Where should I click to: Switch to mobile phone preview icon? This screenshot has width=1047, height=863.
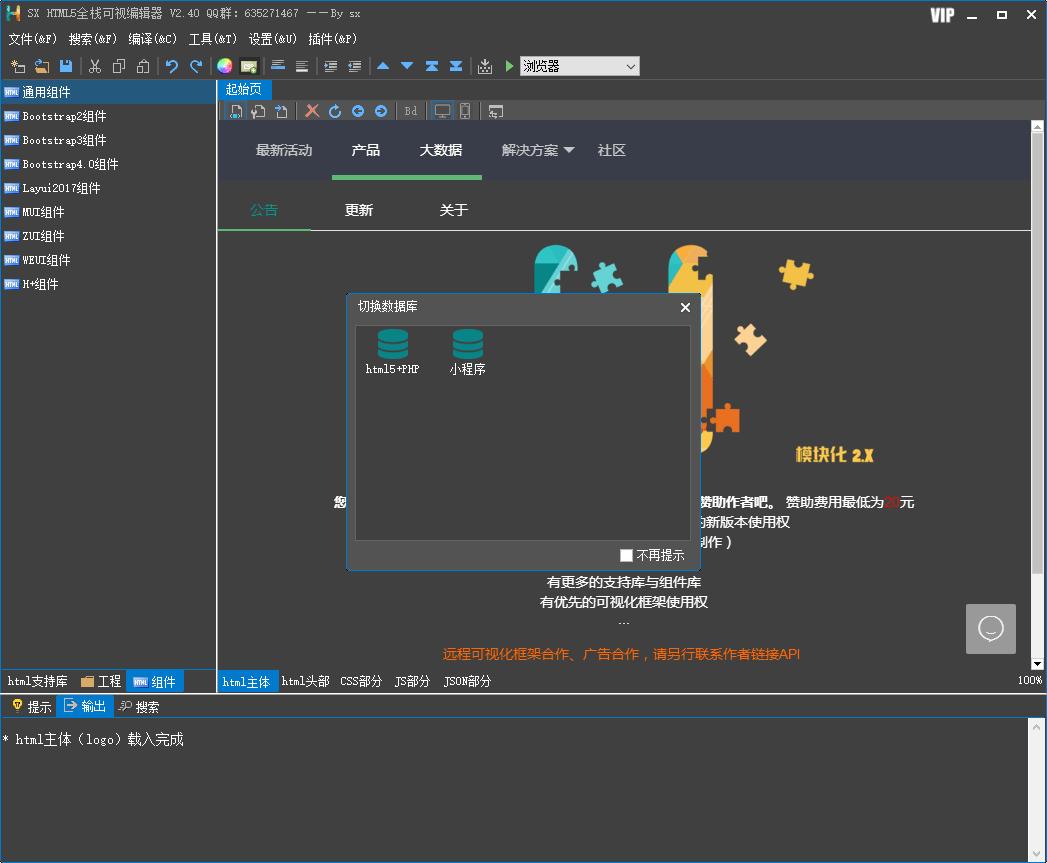click(465, 111)
